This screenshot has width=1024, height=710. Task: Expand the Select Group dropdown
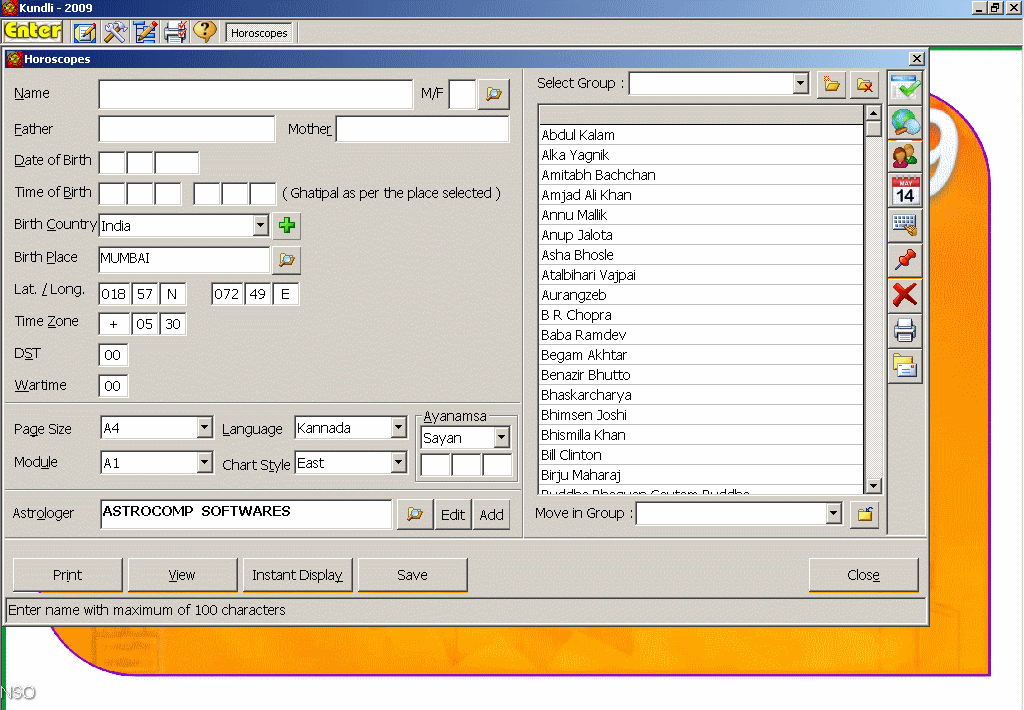tap(800, 84)
